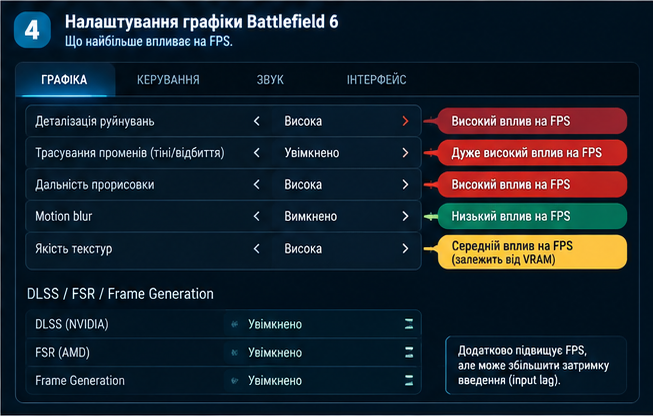Go to the ІНТЕРФЕЙС tab
Image resolution: width=653 pixels, height=416 pixels.
click(x=376, y=80)
